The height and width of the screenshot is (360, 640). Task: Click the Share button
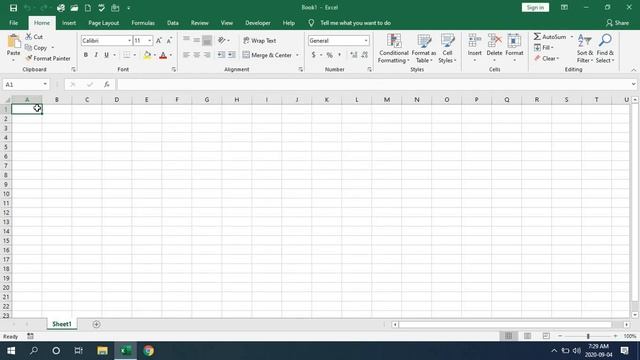[617, 23]
